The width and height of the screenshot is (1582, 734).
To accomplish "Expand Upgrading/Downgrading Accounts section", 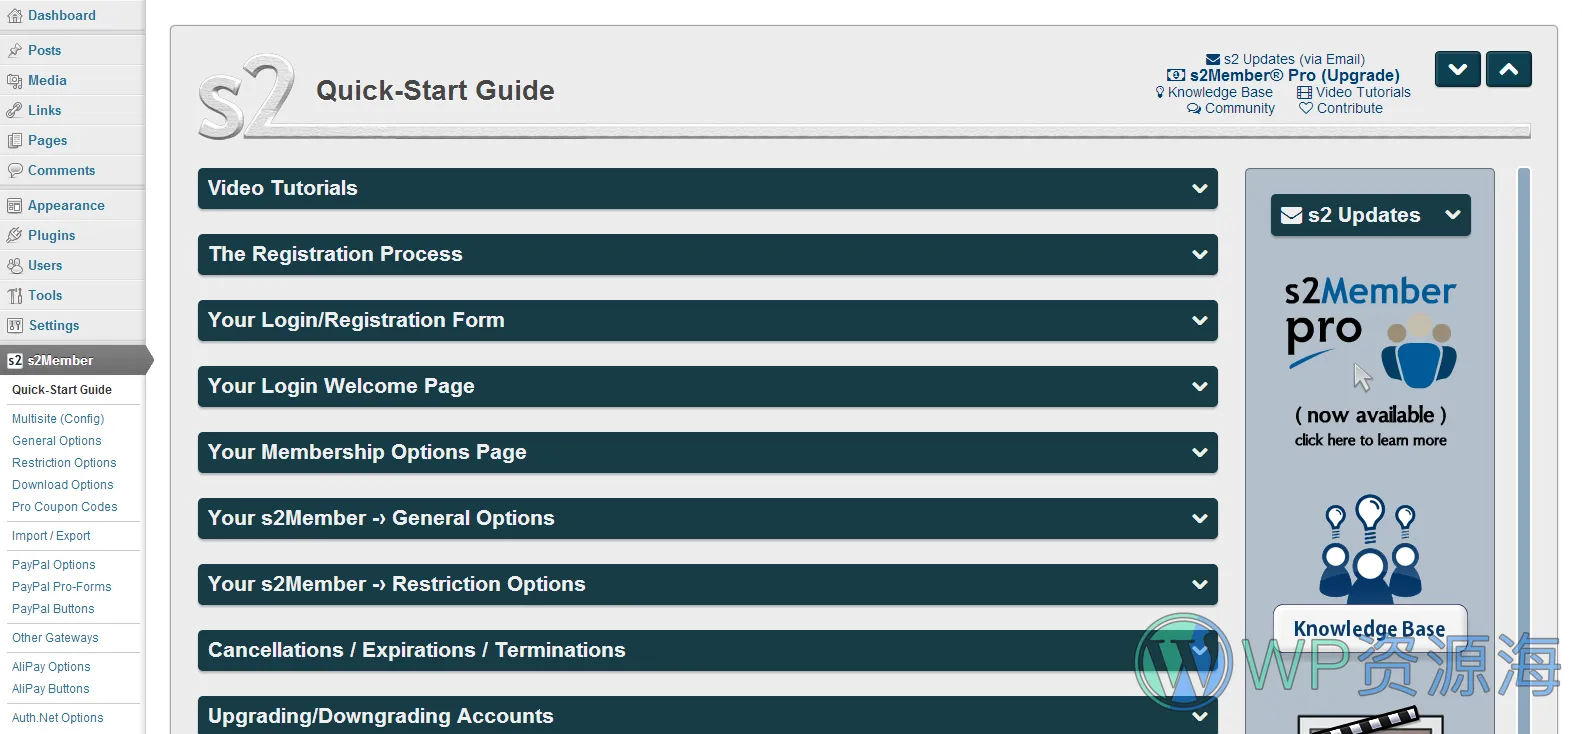I will [708, 716].
